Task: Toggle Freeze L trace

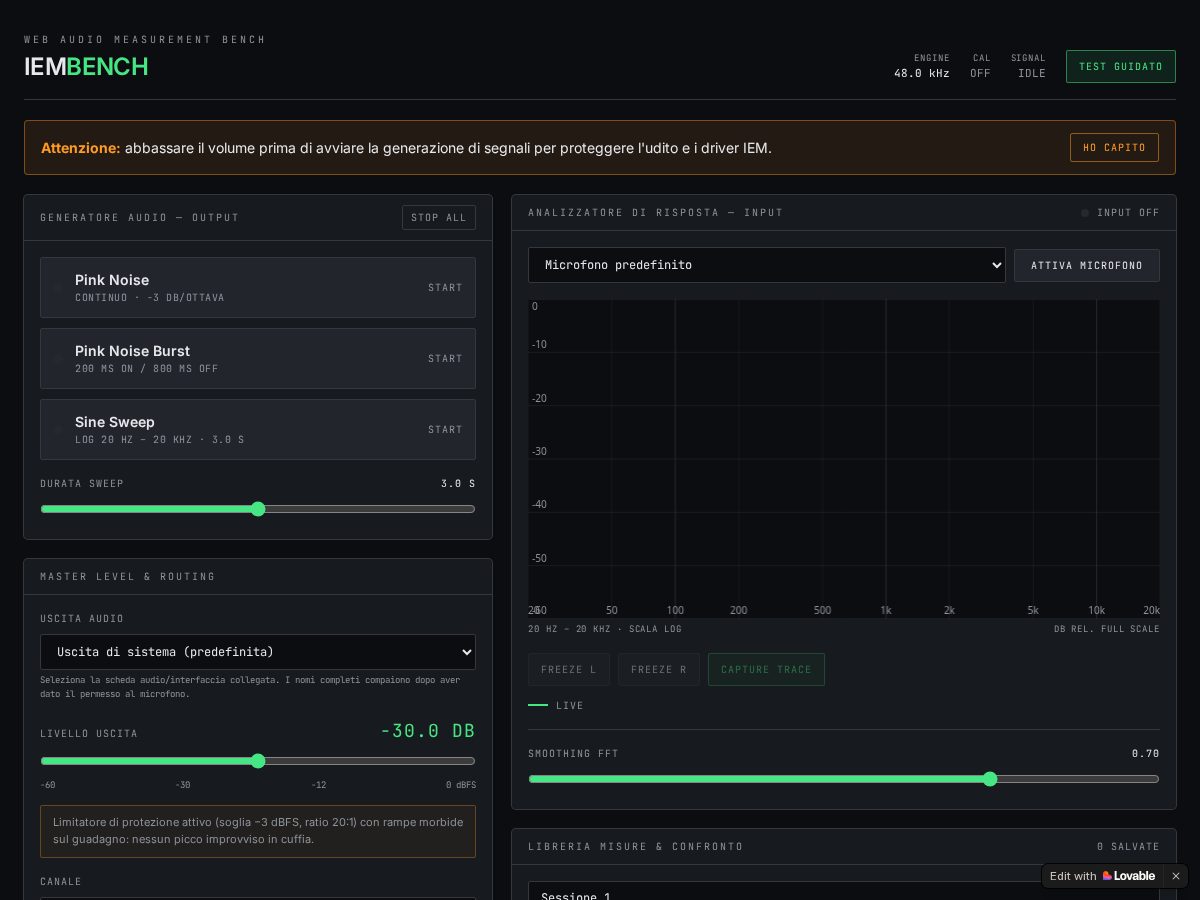Action: pyautogui.click(x=569, y=670)
